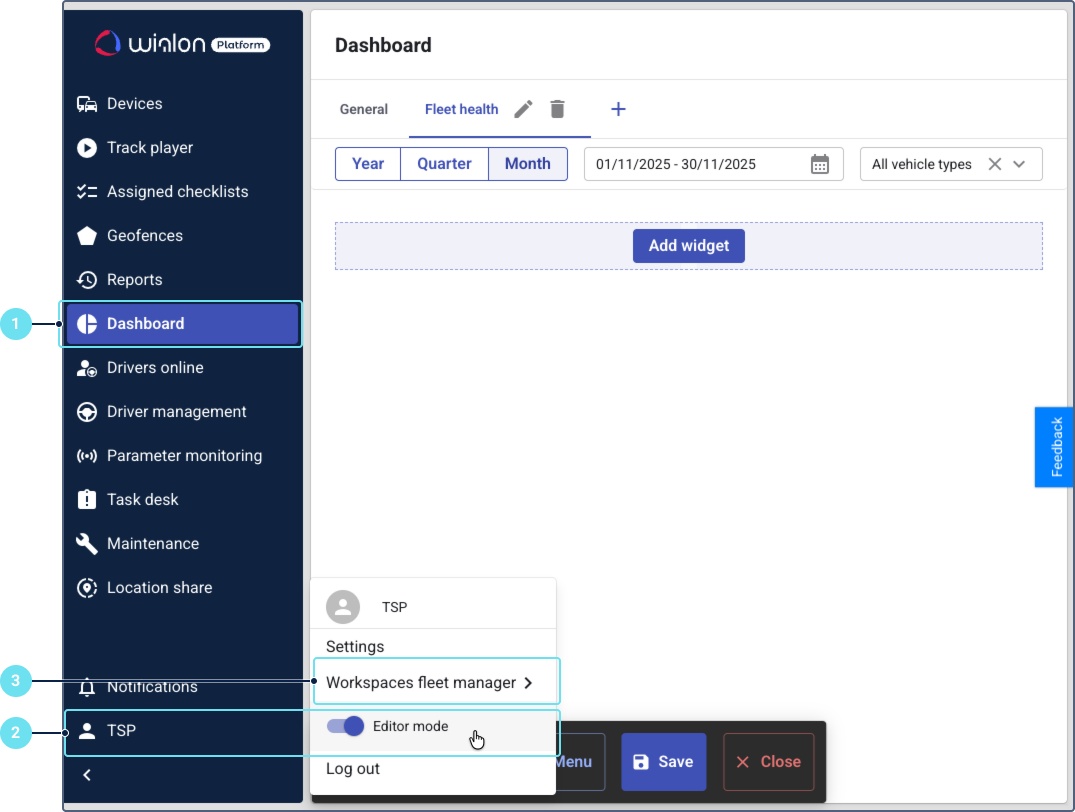Open Maintenance from the sidebar
The width and height of the screenshot is (1075, 812).
(152, 544)
